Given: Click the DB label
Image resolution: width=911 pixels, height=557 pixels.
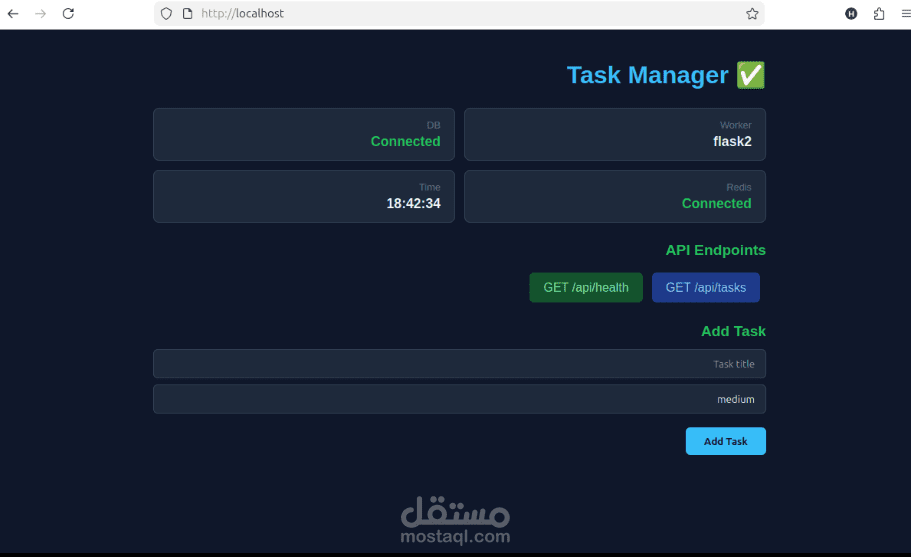Looking at the screenshot, I should coord(433,125).
